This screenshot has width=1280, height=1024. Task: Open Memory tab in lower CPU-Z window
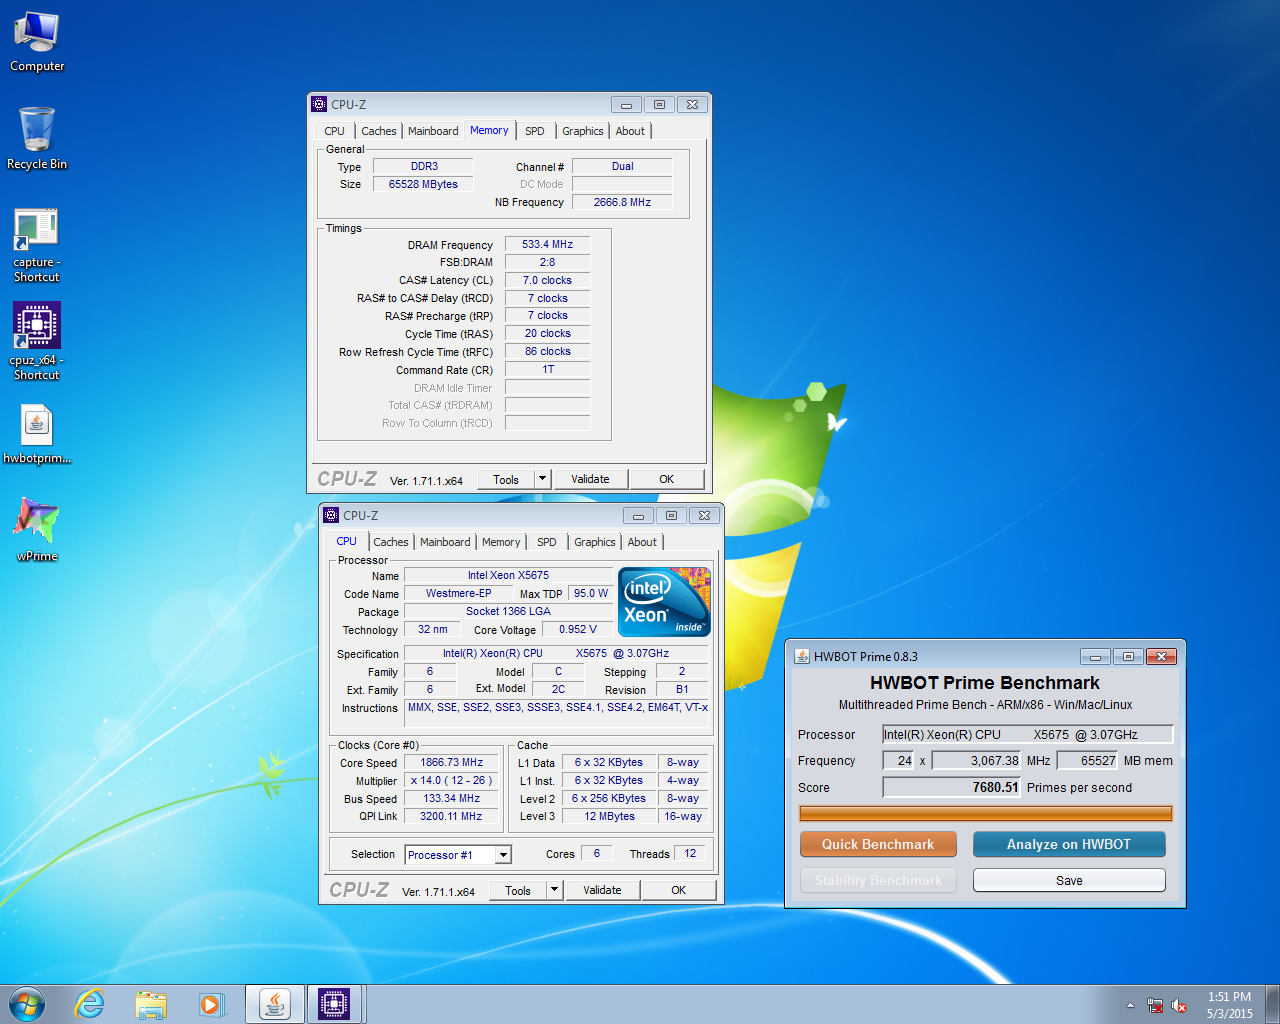(x=501, y=542)
